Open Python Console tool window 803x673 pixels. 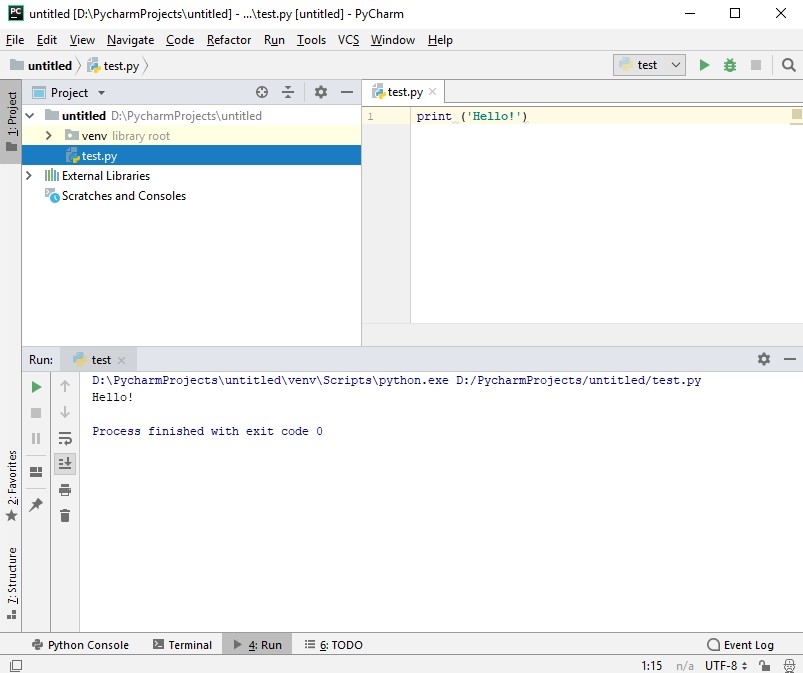80,645
